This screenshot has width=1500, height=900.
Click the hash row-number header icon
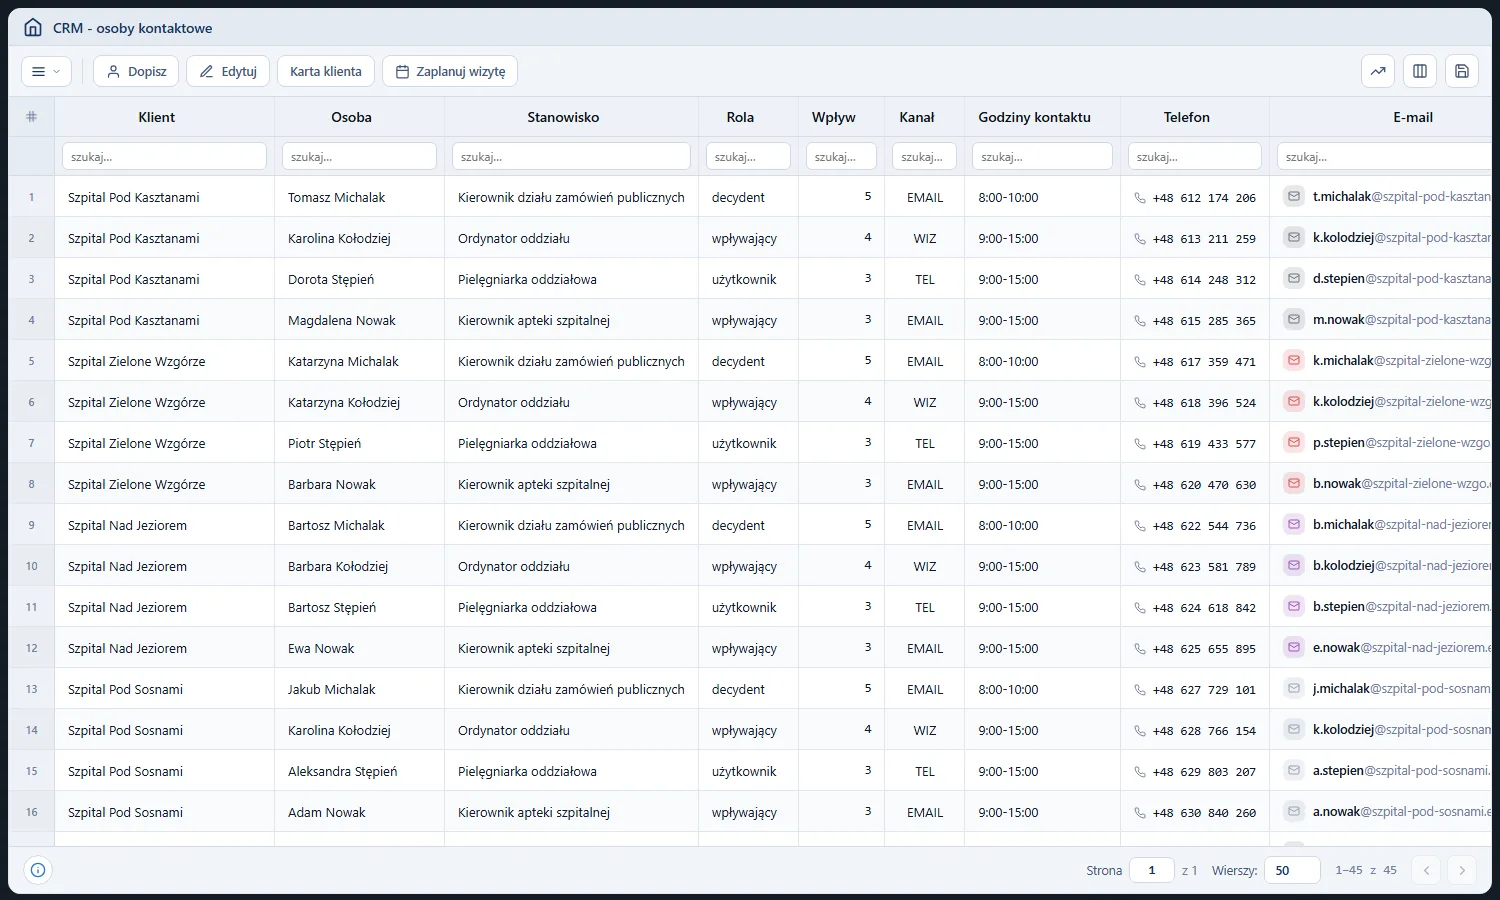click(x=31, y=117)
